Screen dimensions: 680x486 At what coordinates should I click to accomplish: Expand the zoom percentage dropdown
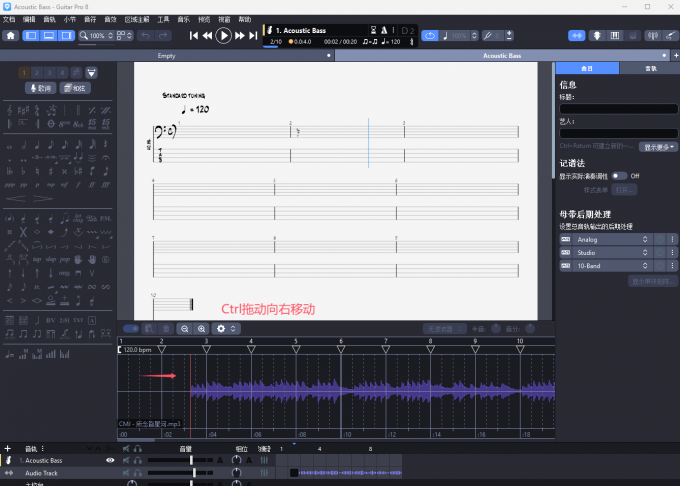111,36
